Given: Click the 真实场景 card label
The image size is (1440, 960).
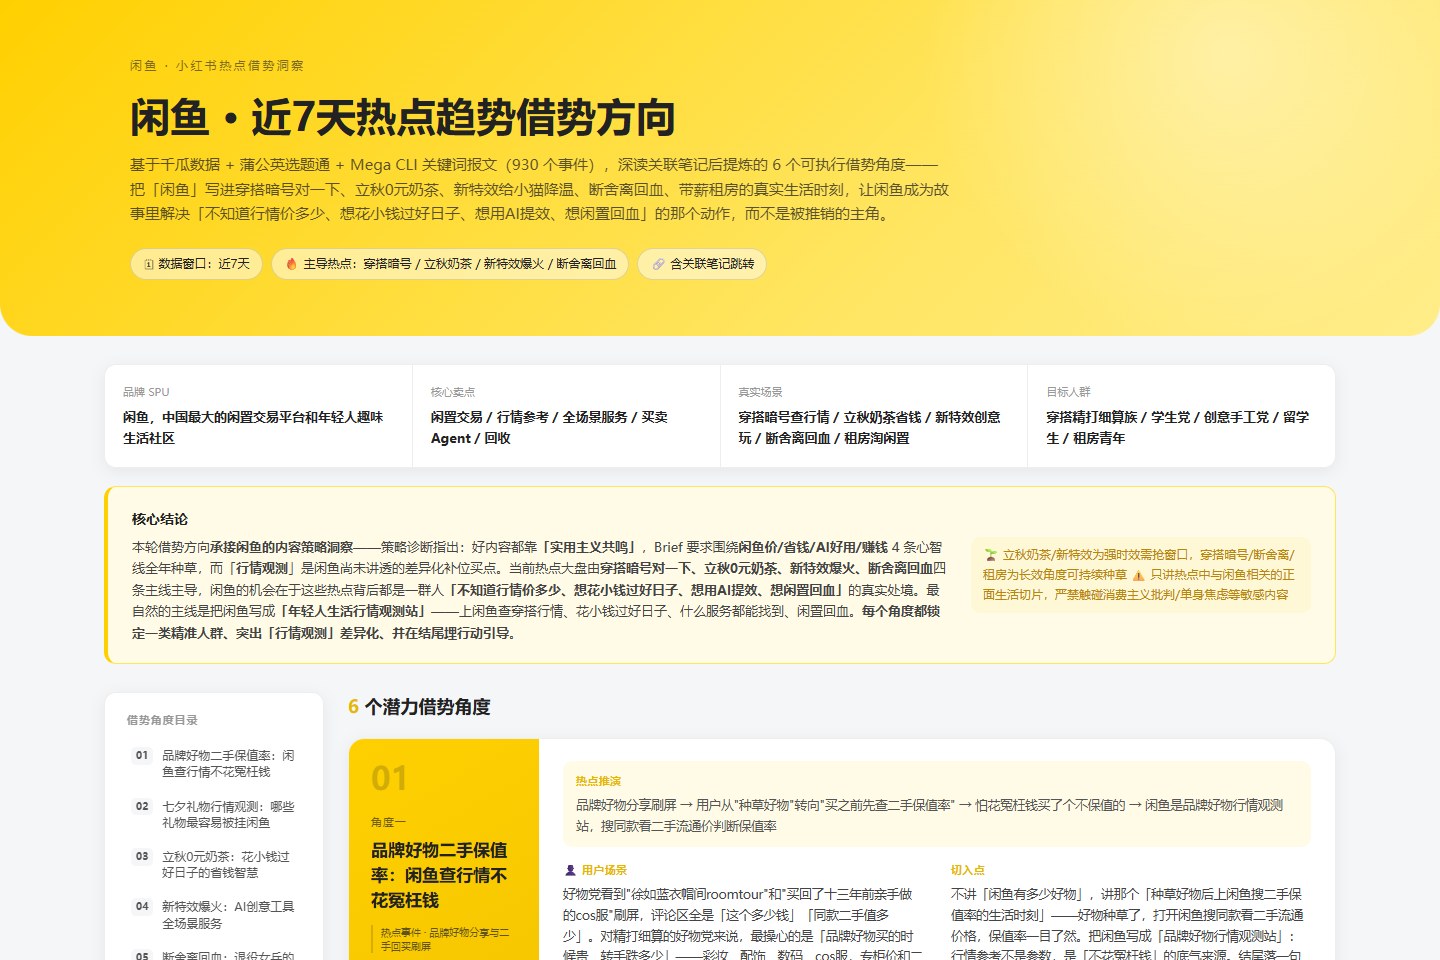Looking at the screenshot, I should tap(760, 392).
